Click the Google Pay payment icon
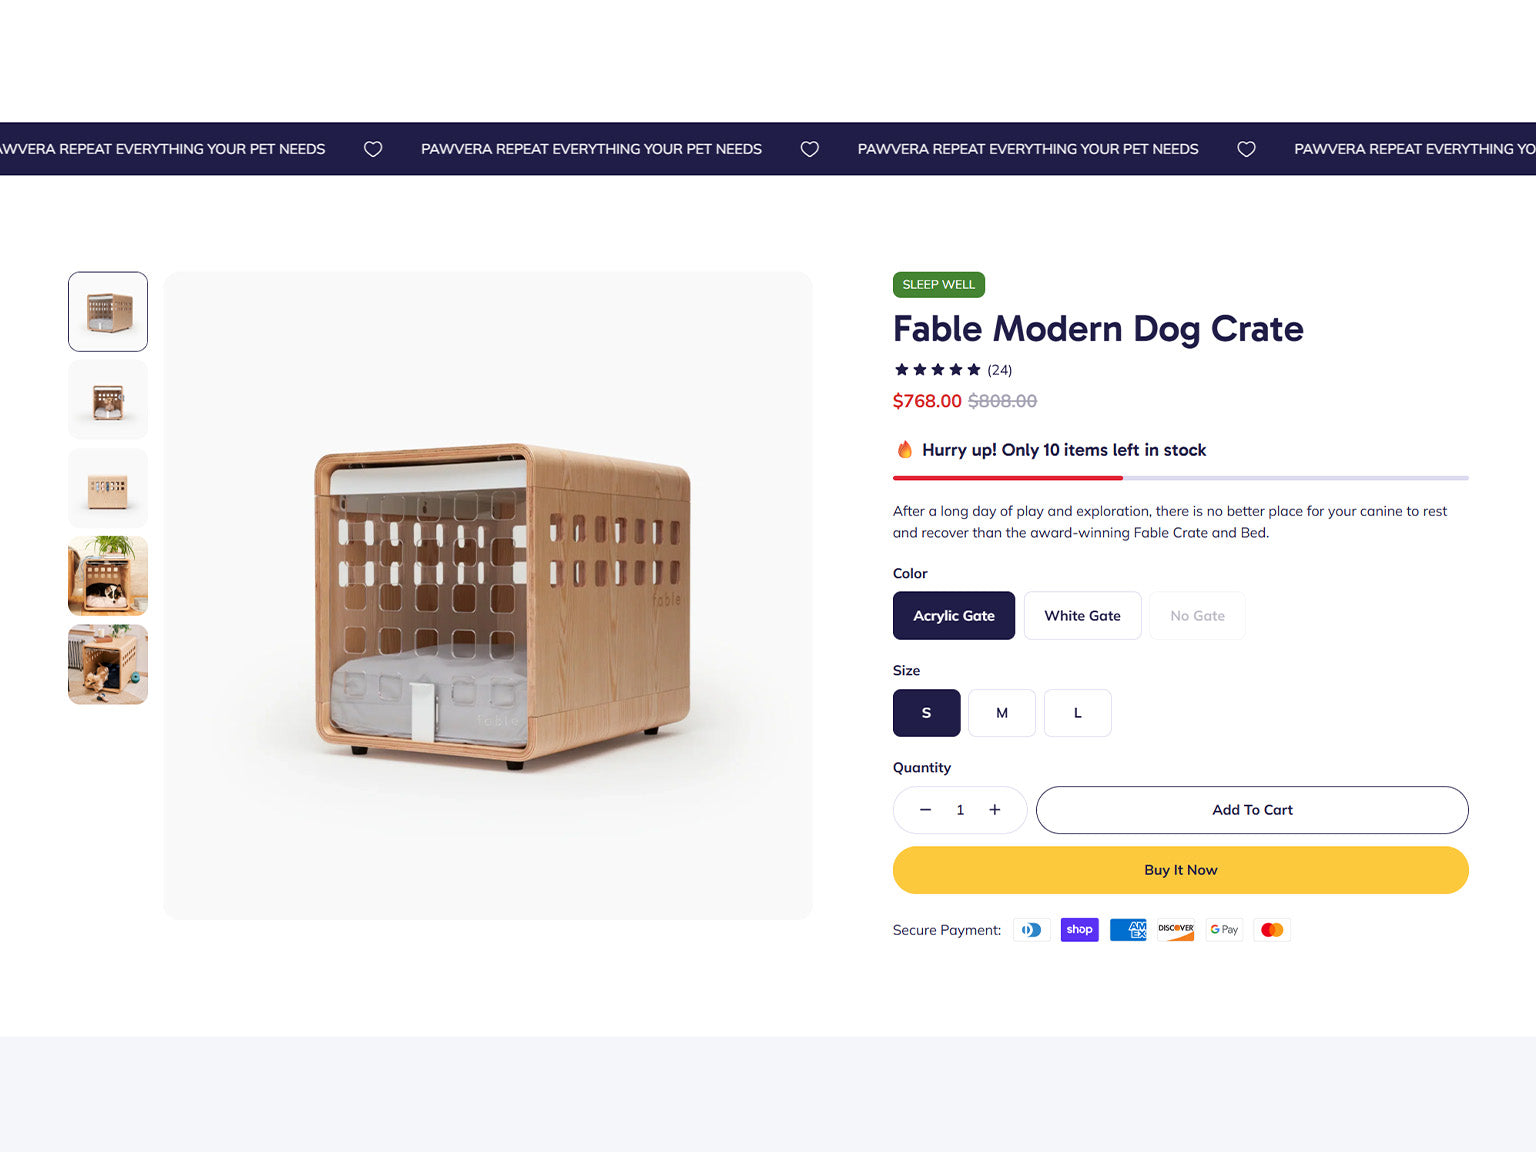The image size is (1536, 1152). pos(1224,930)
